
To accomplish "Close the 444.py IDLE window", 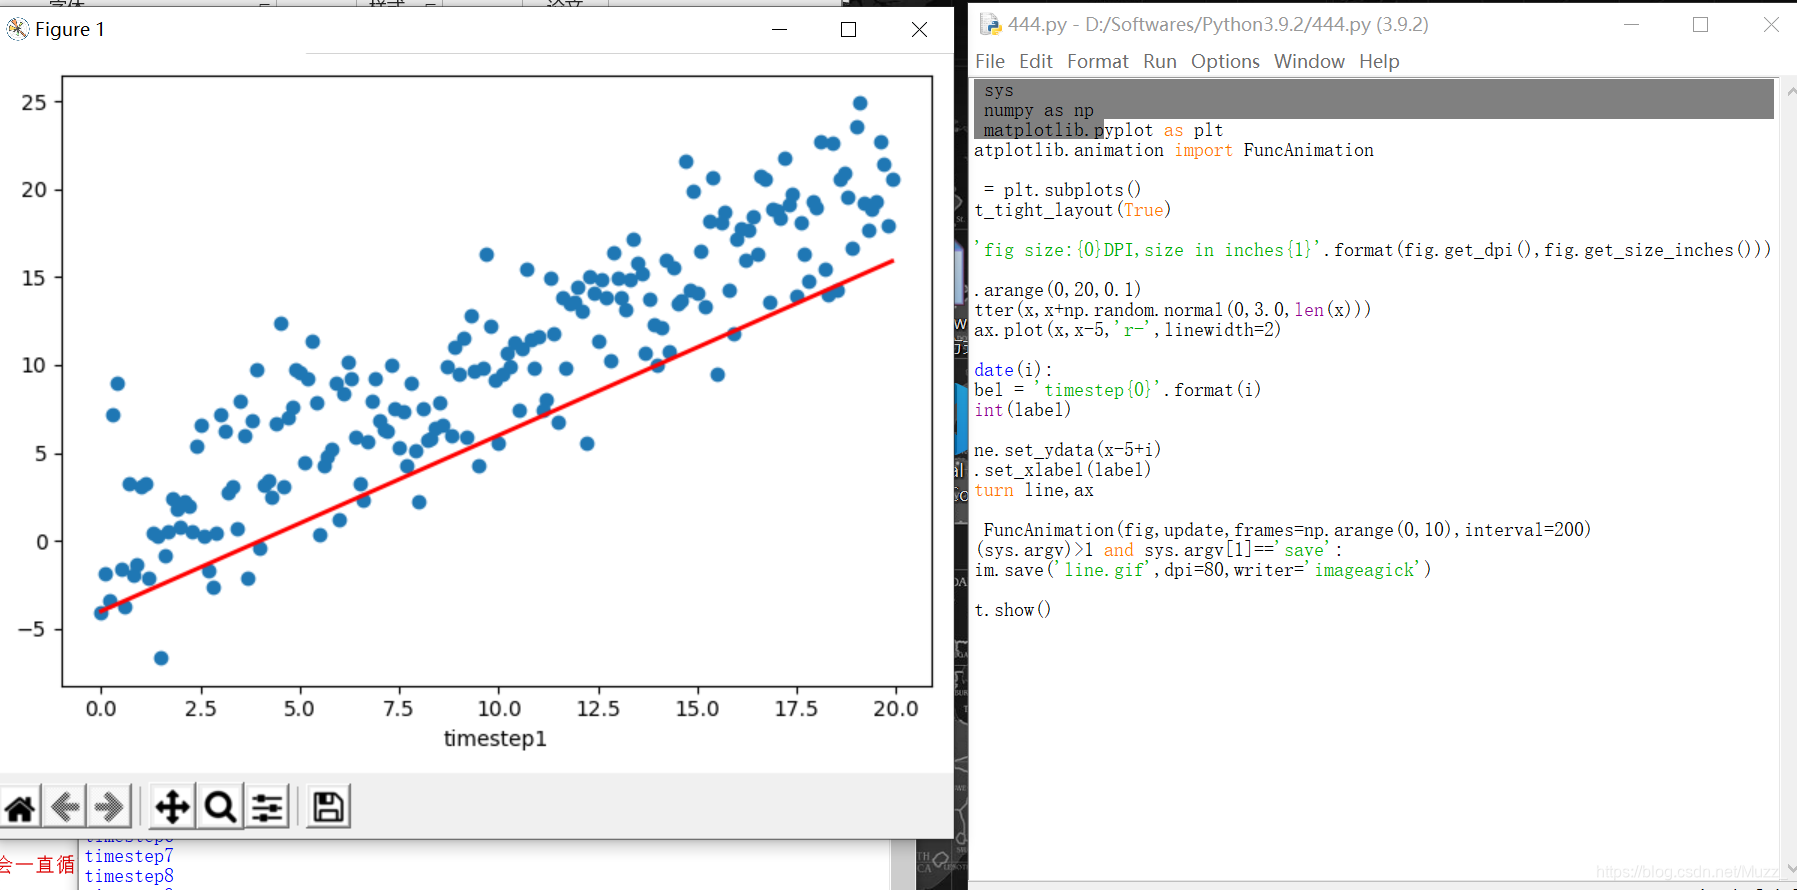I will pyautogui.click(x=1771, y=24).
